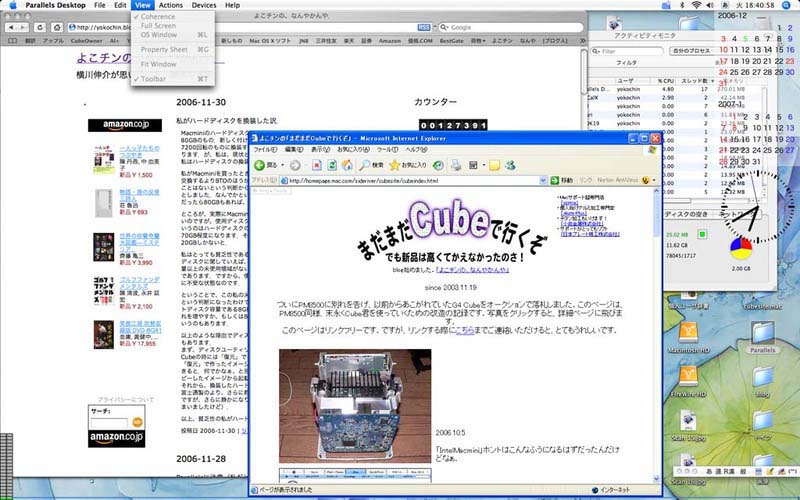Click the green Go arrow button in IE
Image resolution: width=800 pixels, height=500 pixels.
click(x=555, y=180)
